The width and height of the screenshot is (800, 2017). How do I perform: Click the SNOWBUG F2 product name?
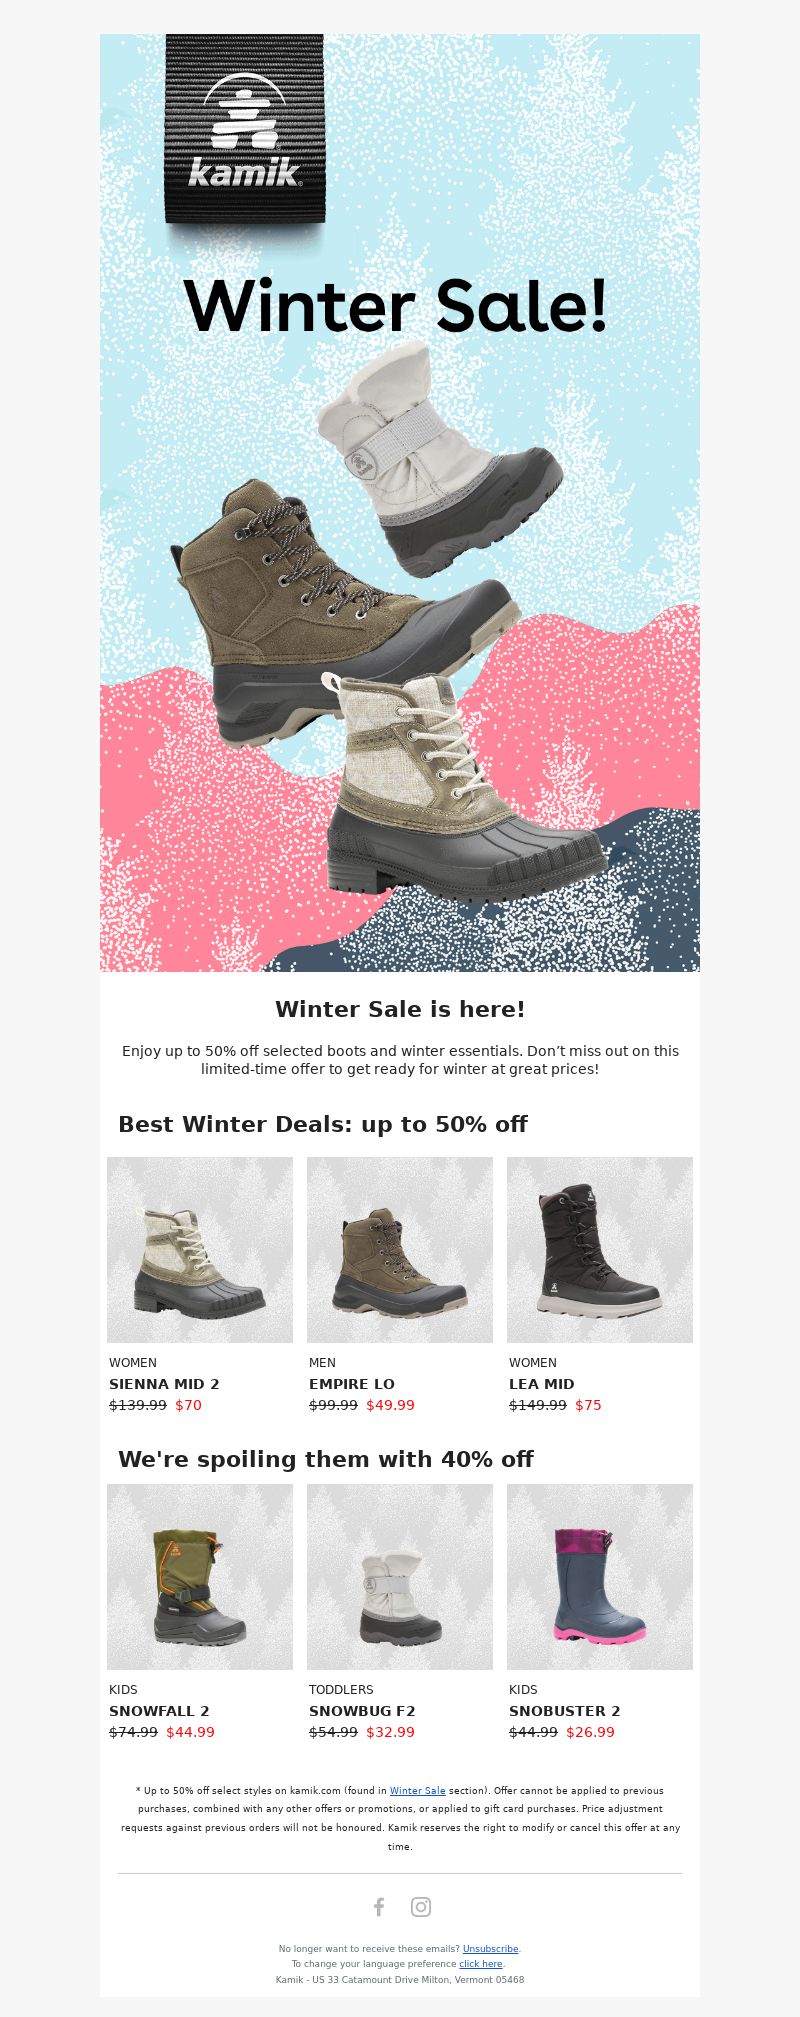(362, 1711)
